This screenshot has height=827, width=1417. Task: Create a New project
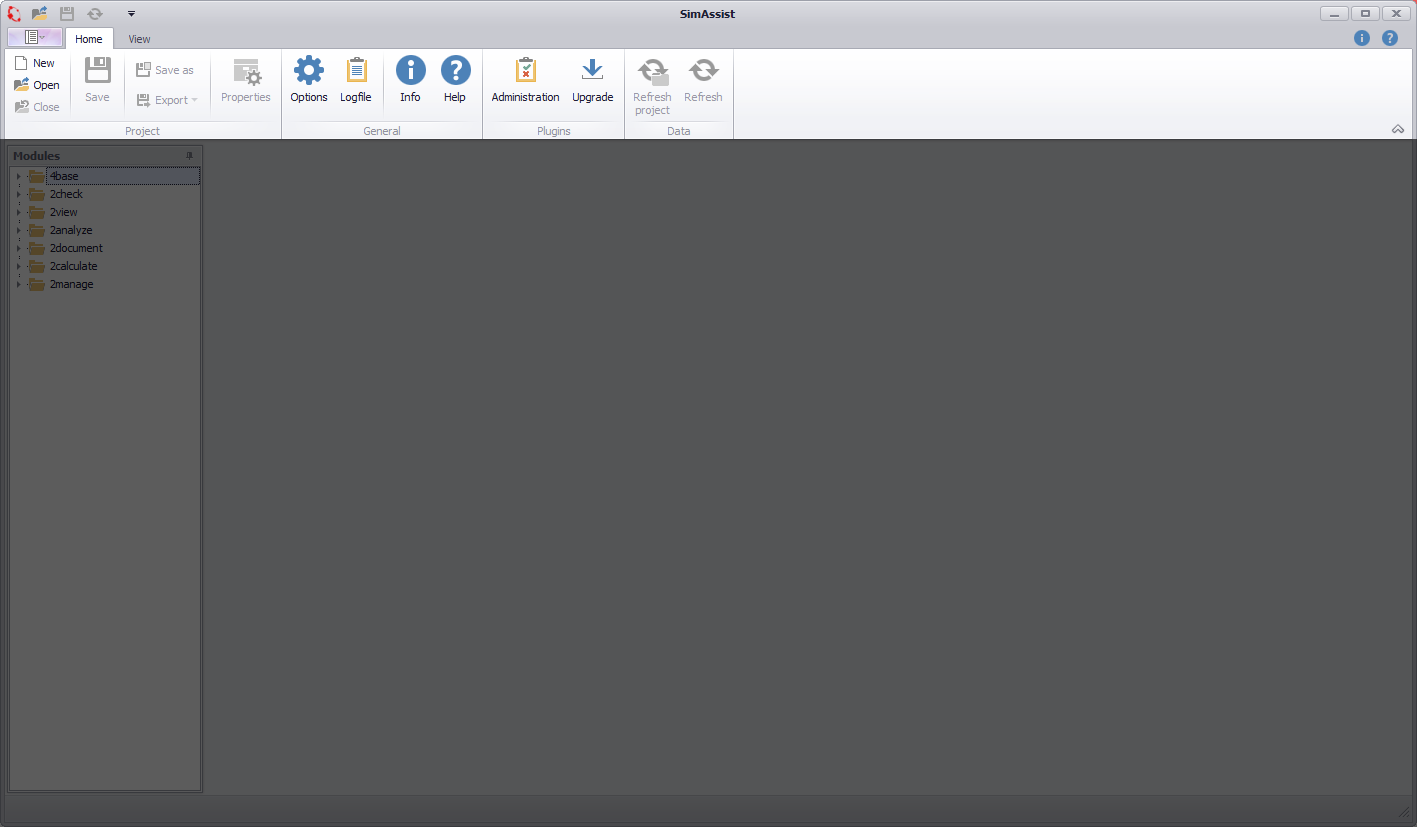tap(35, 63)
